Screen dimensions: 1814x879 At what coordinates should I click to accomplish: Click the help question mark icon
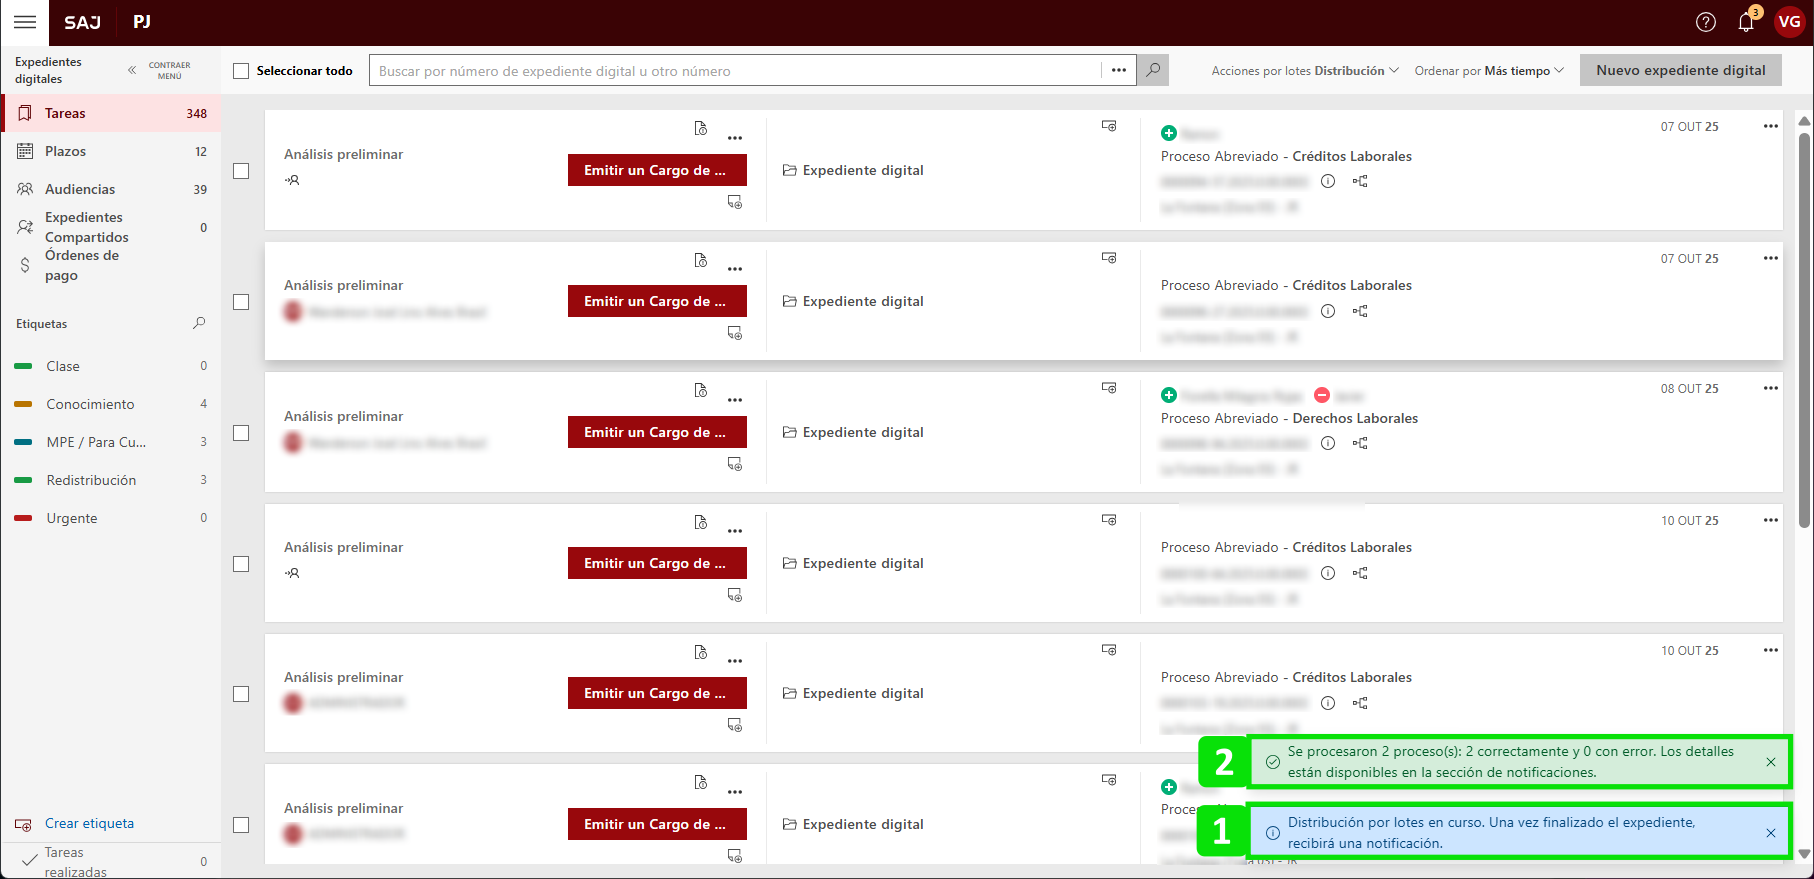coord(1706,22)
